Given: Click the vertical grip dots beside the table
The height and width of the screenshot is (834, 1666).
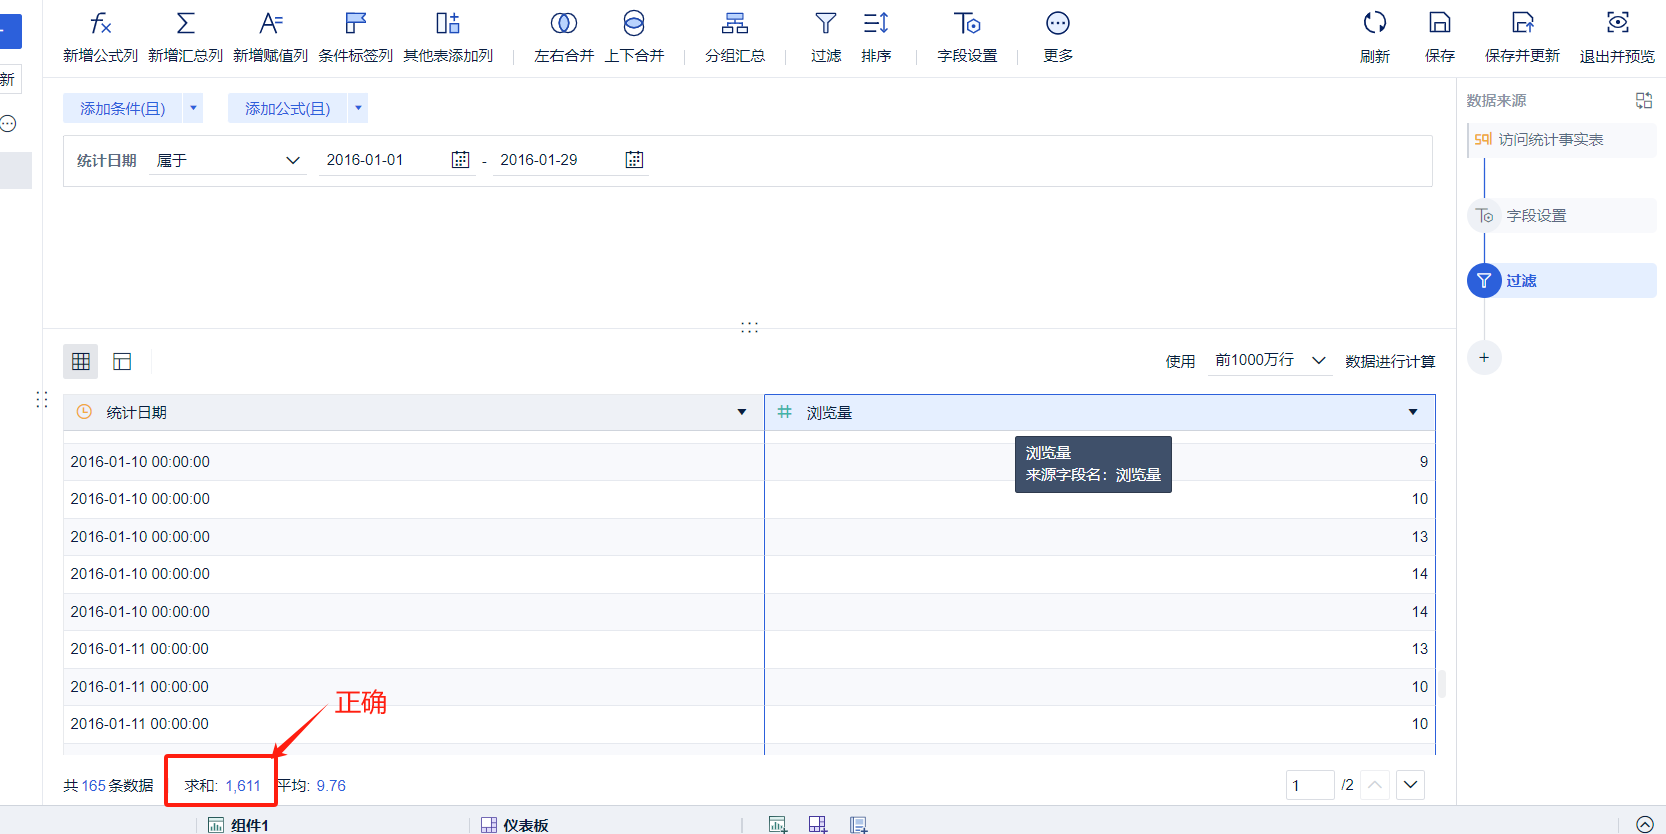Looking at the screenshot, I should [x=42, y=399].
